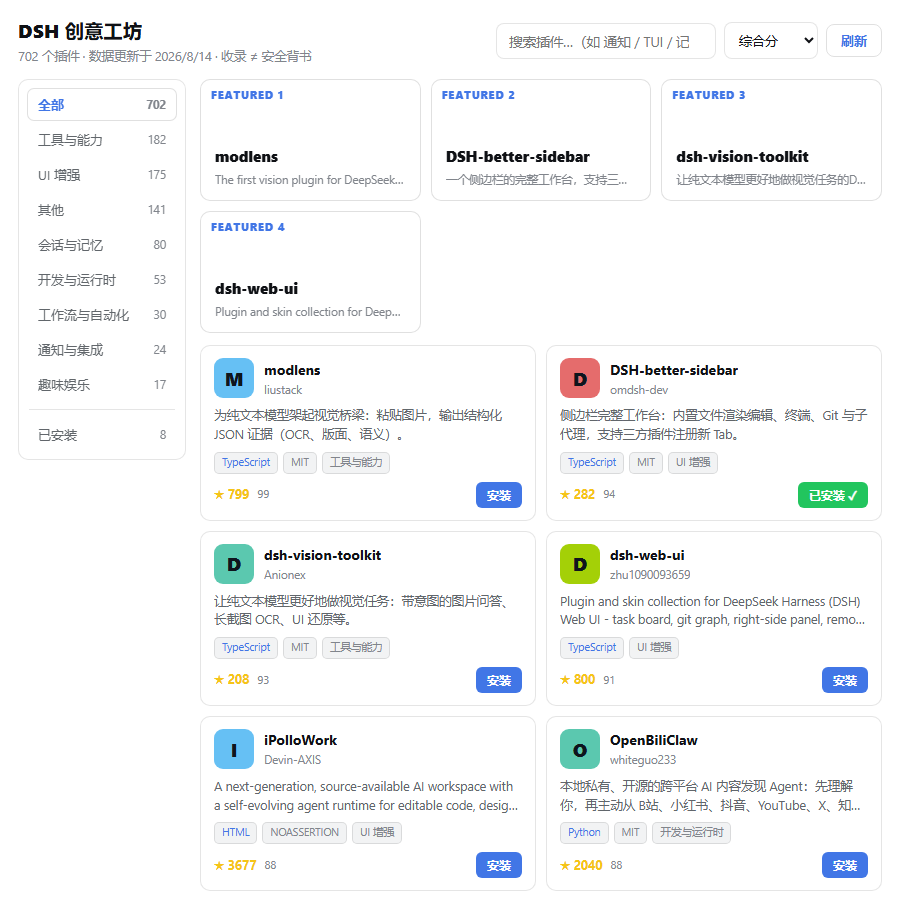
Task: Click author name omdsh-dev
Action: click(639, 390)
